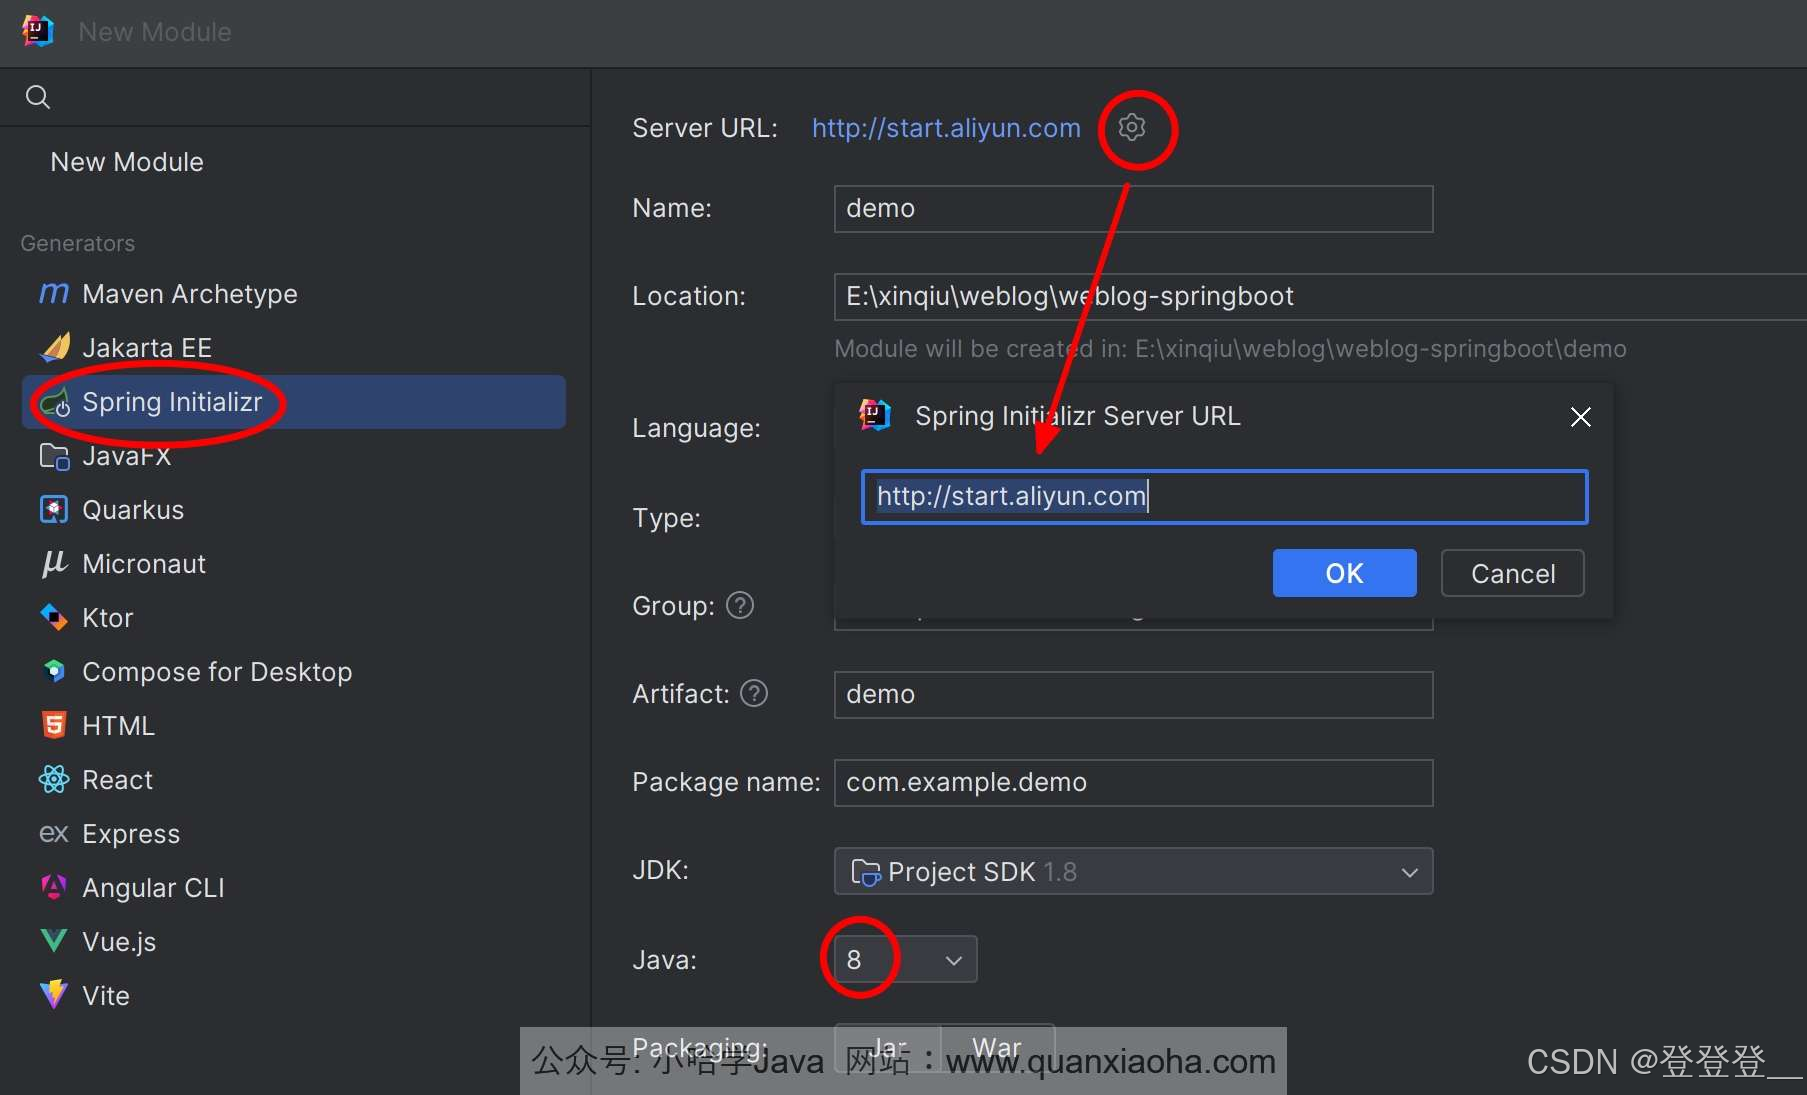The image size is (1807, 1095).
Task: Open the start.aliyun.com server URL link
Action: [946, 128]
